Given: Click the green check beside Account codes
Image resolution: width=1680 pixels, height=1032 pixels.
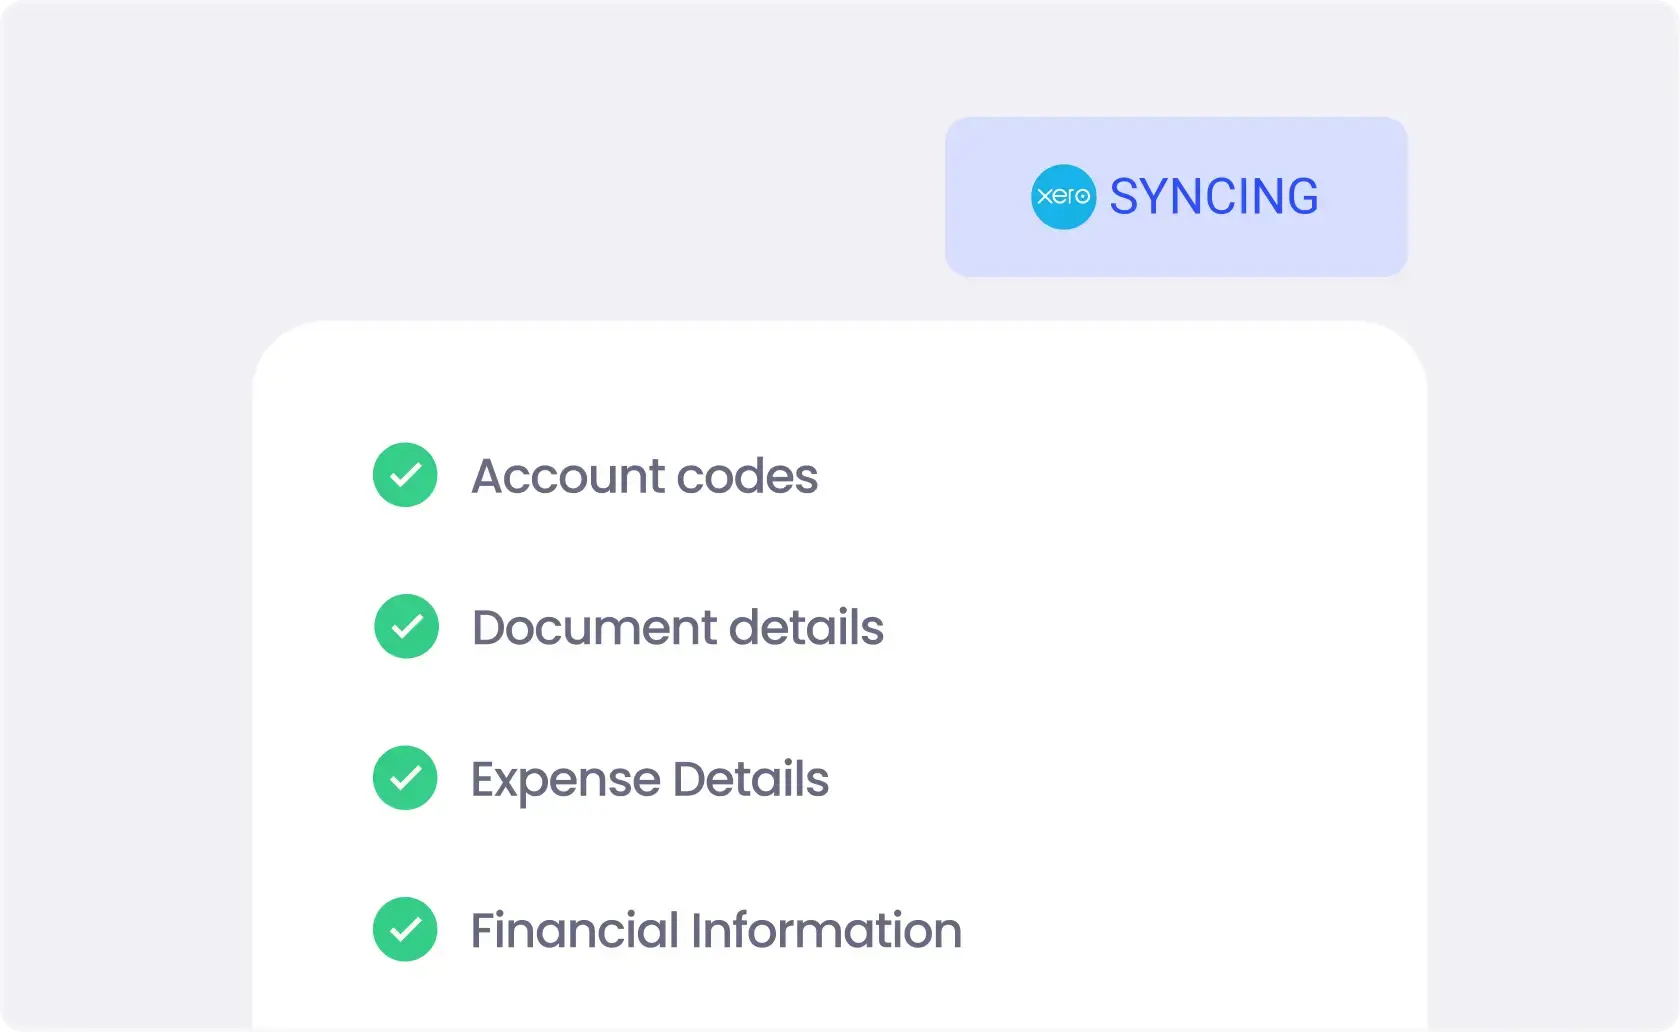Looking at the screenshot, I should pyautogui.click(x=405, y=475).
